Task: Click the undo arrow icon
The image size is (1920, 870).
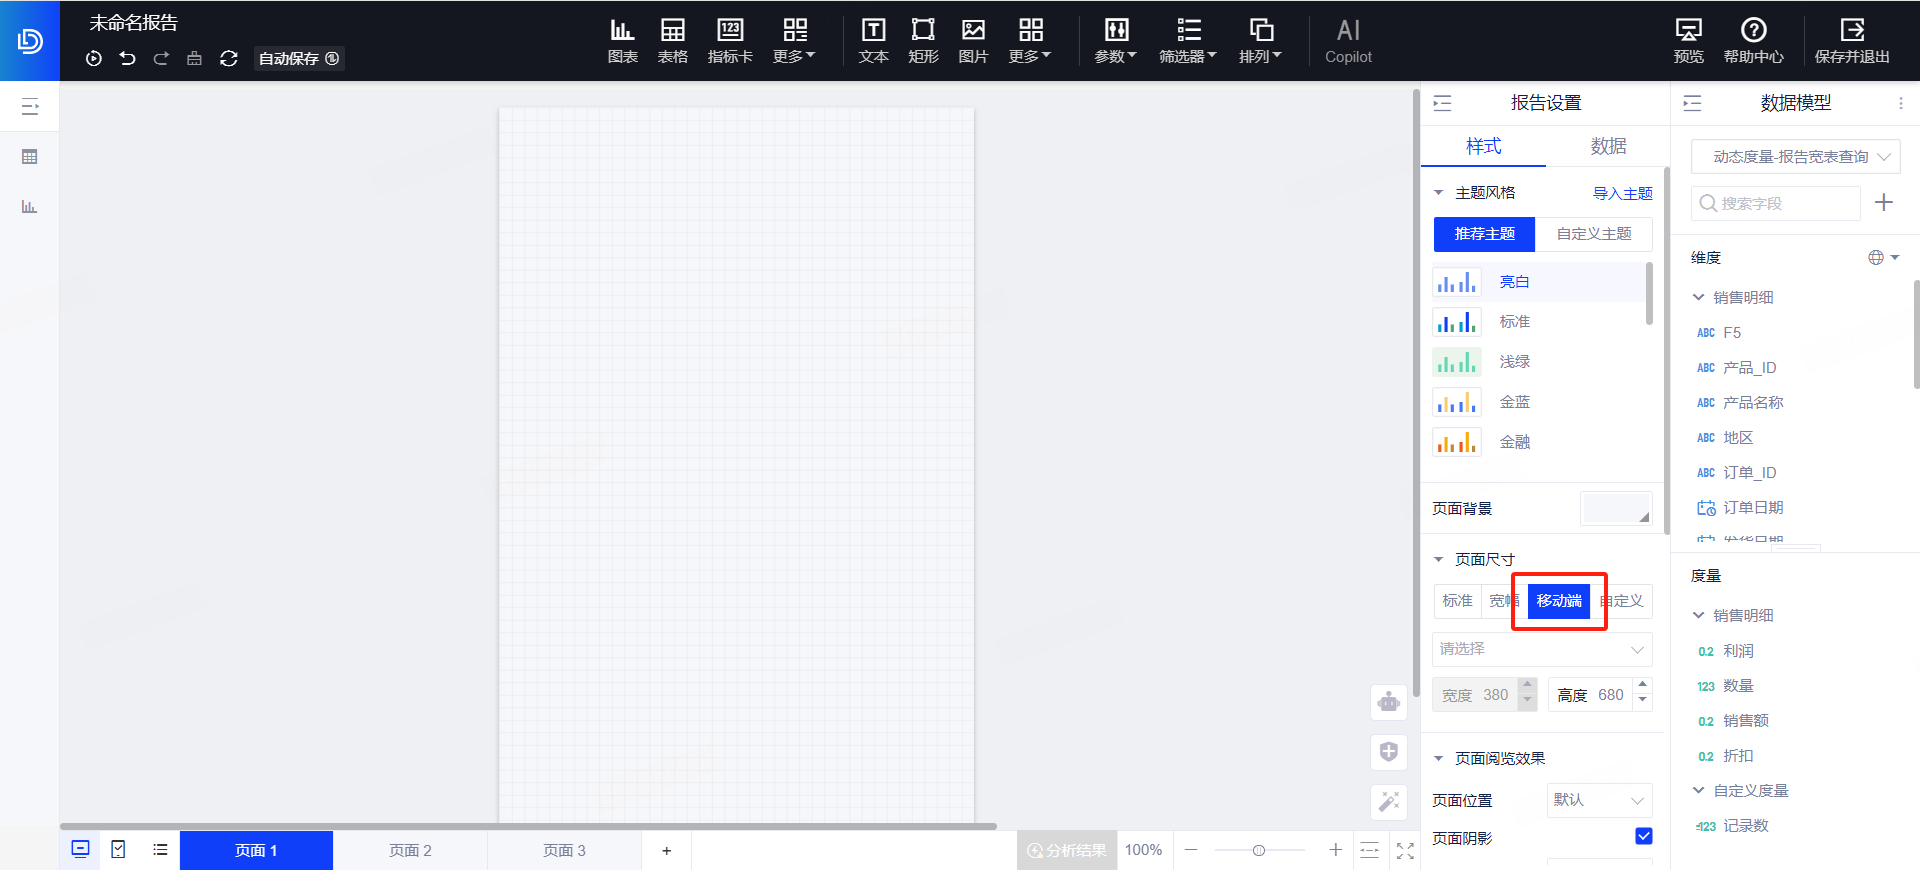Action: point(127,58)
